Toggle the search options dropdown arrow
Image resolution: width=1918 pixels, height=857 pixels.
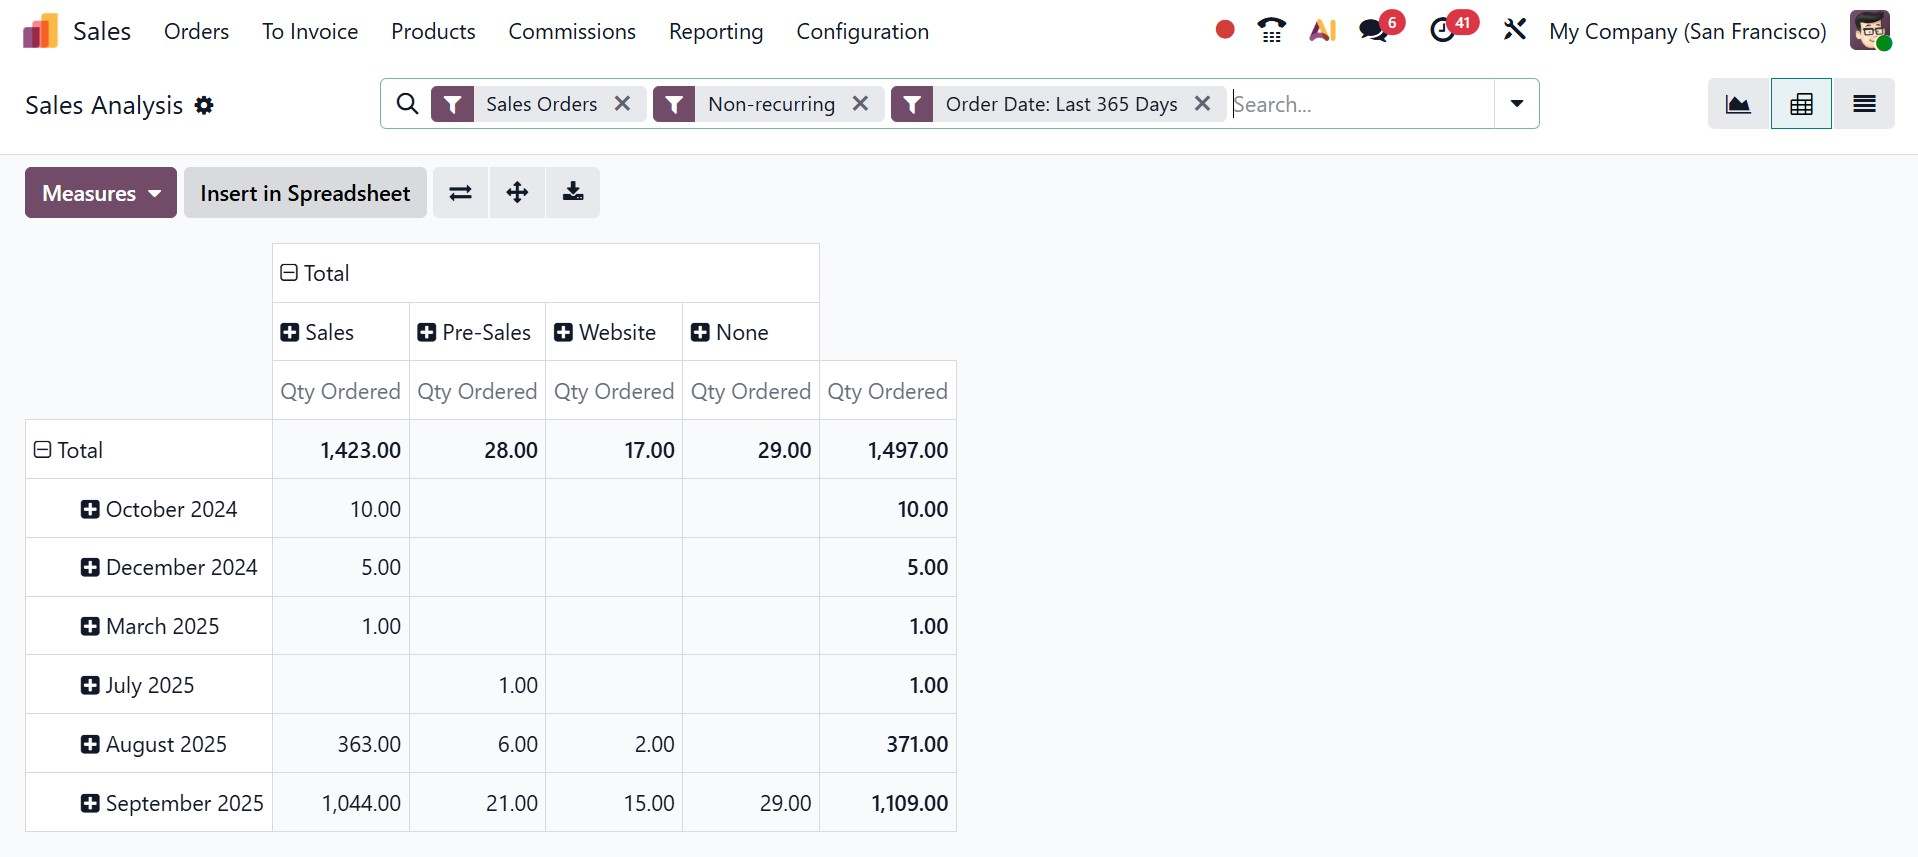click(1516, 104)
